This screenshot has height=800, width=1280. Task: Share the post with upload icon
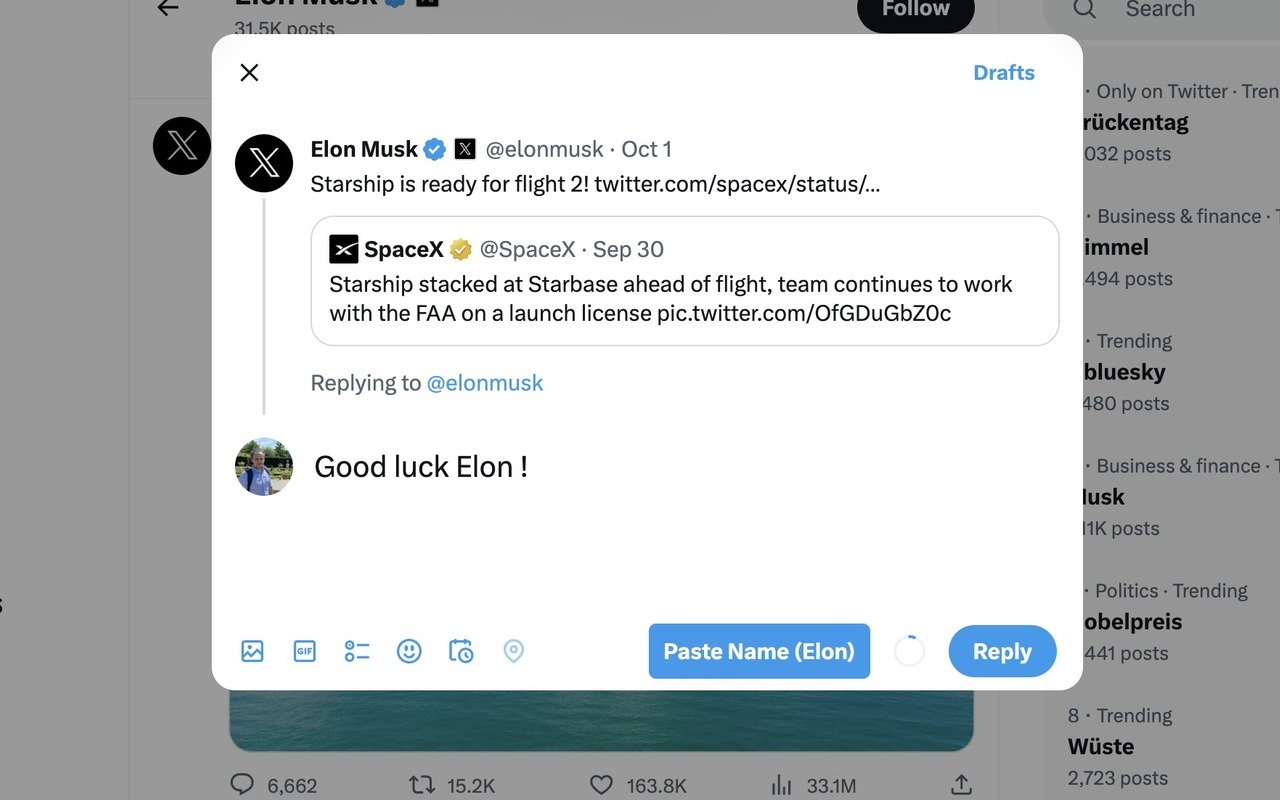pos(961,785)
